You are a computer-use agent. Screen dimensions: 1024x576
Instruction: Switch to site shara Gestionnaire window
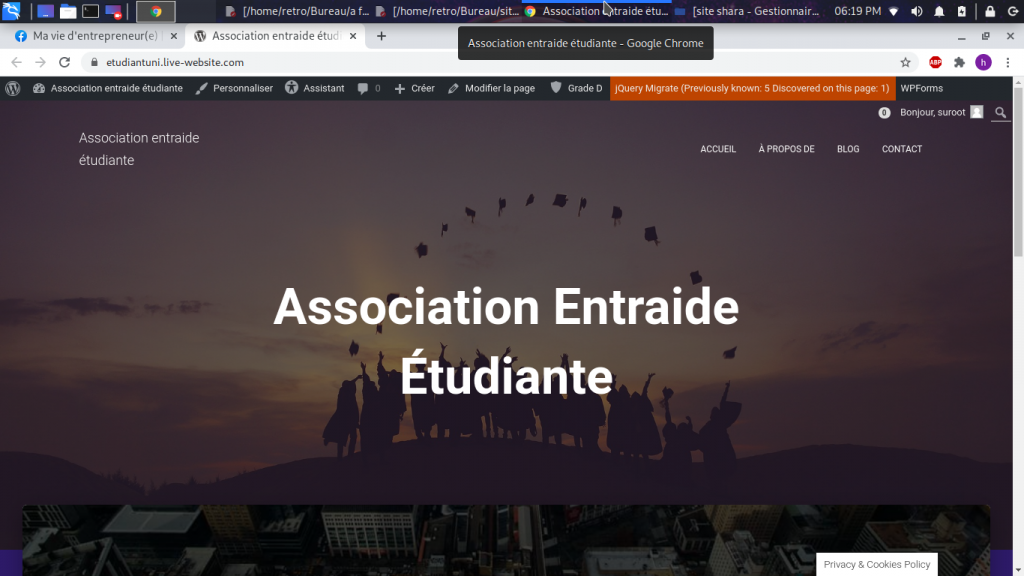747,11
